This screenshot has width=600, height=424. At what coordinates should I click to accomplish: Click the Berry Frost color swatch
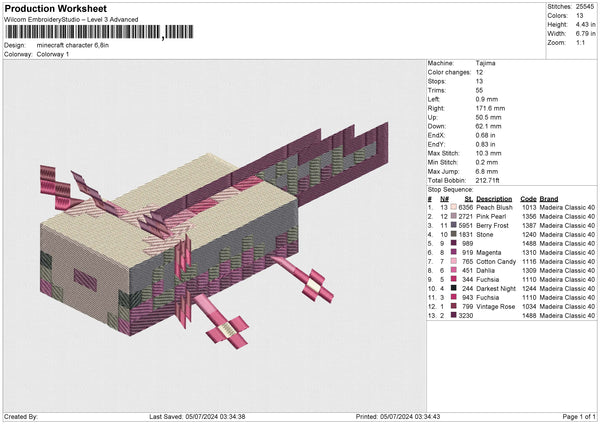tap(453, 225)
